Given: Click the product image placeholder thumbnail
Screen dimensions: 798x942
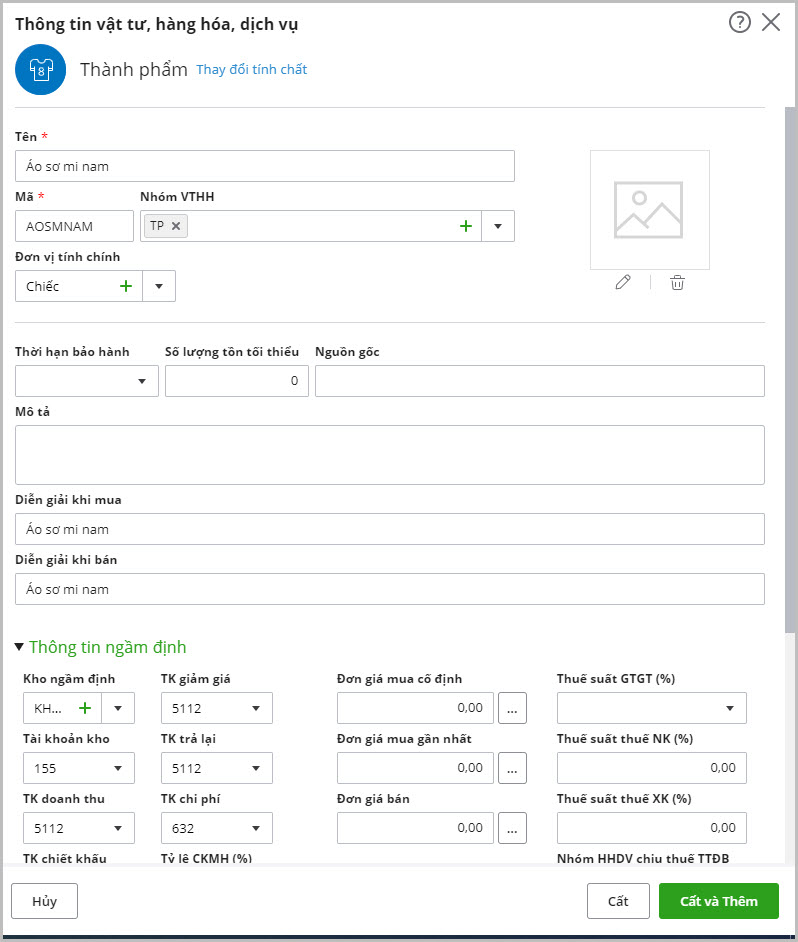Looking at the screenshot, I should (x=649, y=209).
